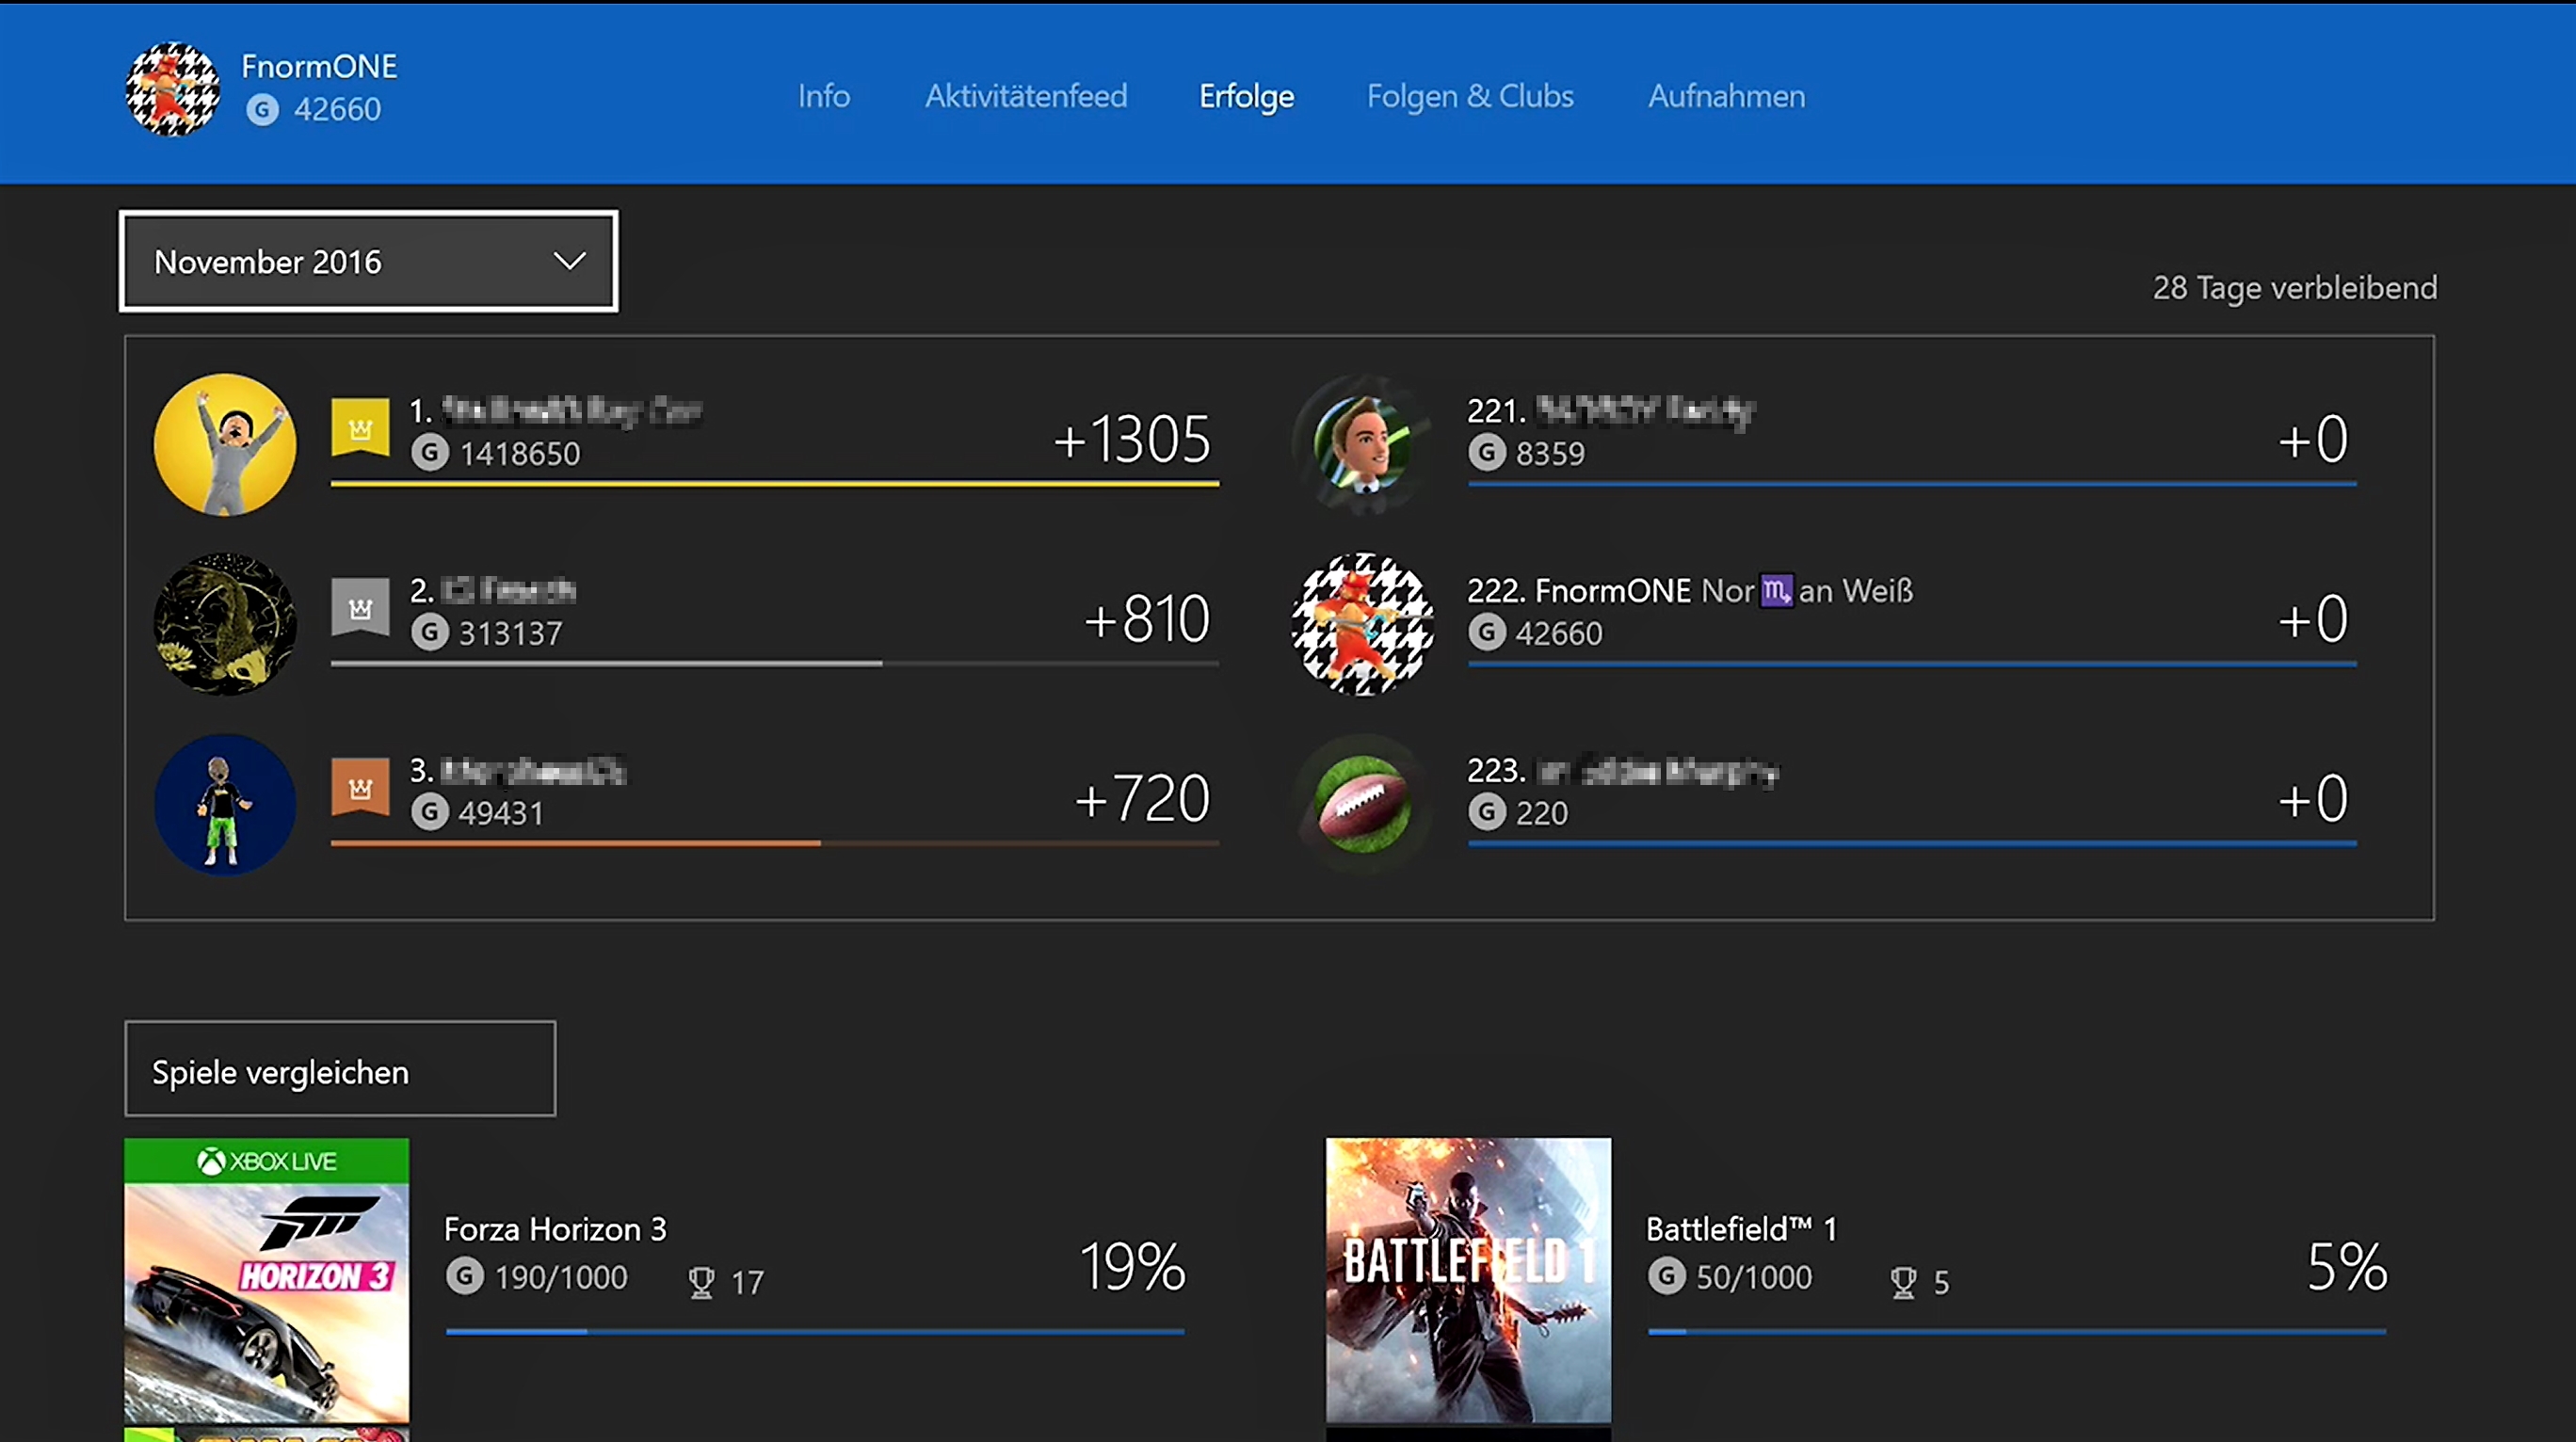Screen dimensions: 2576x1442
Task: Click the yellow progress bar of rank 1
Action: [x=775, y=484]
